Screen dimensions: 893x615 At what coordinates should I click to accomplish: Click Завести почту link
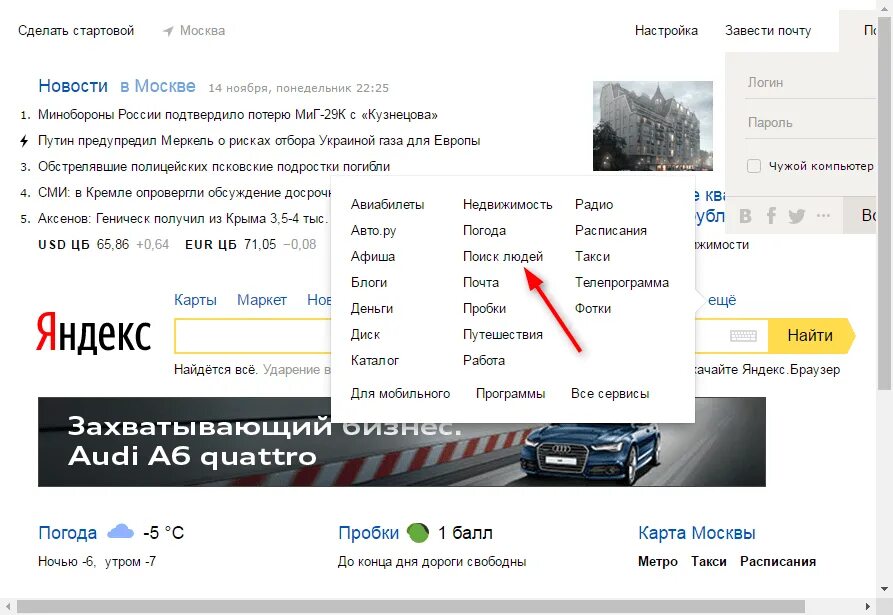click(768, 31)
